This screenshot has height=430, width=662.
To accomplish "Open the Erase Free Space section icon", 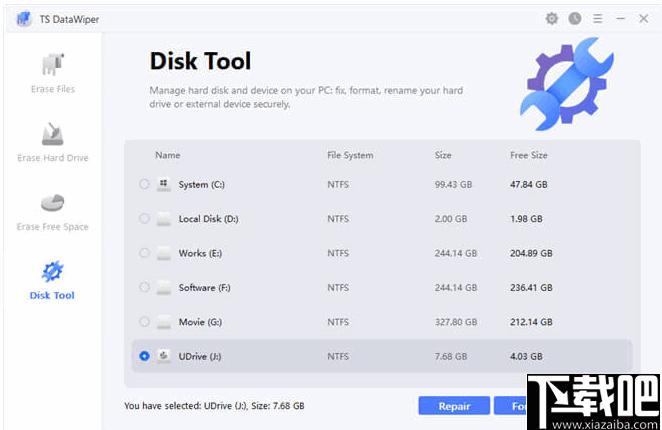I will coord(52,203).
